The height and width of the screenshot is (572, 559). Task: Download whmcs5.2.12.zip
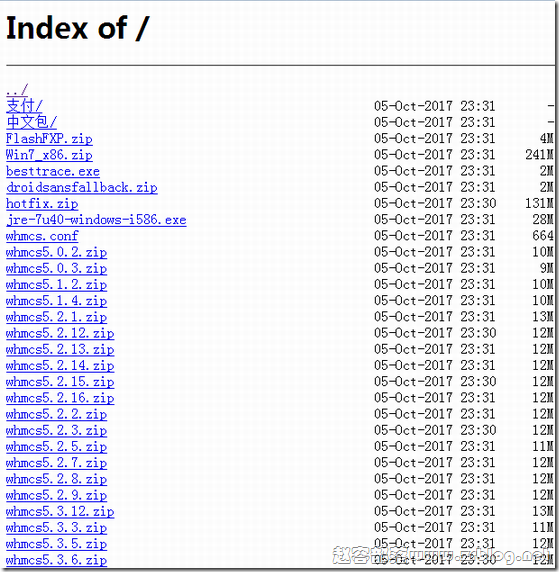coord(60,333)
